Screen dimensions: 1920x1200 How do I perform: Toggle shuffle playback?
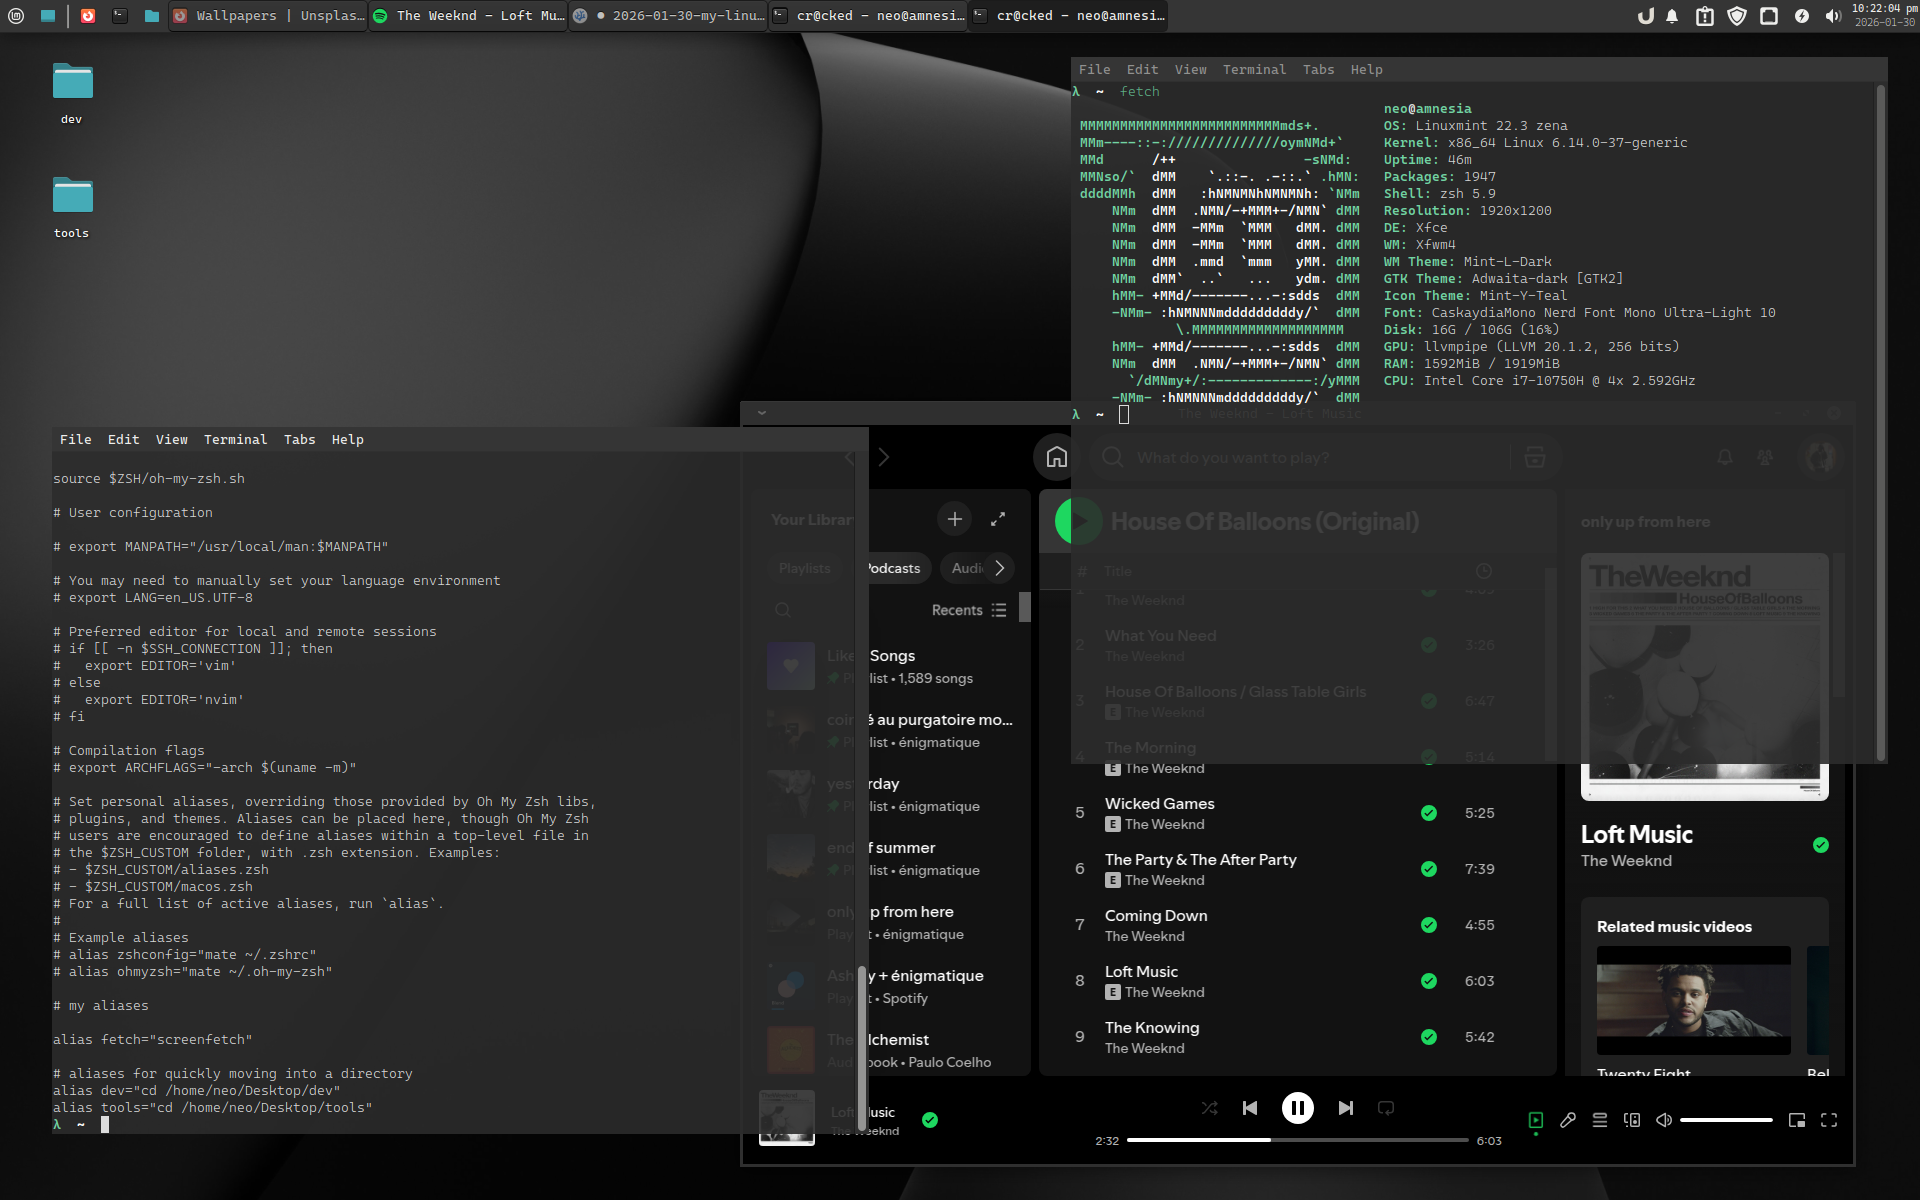point(1209,1108)
